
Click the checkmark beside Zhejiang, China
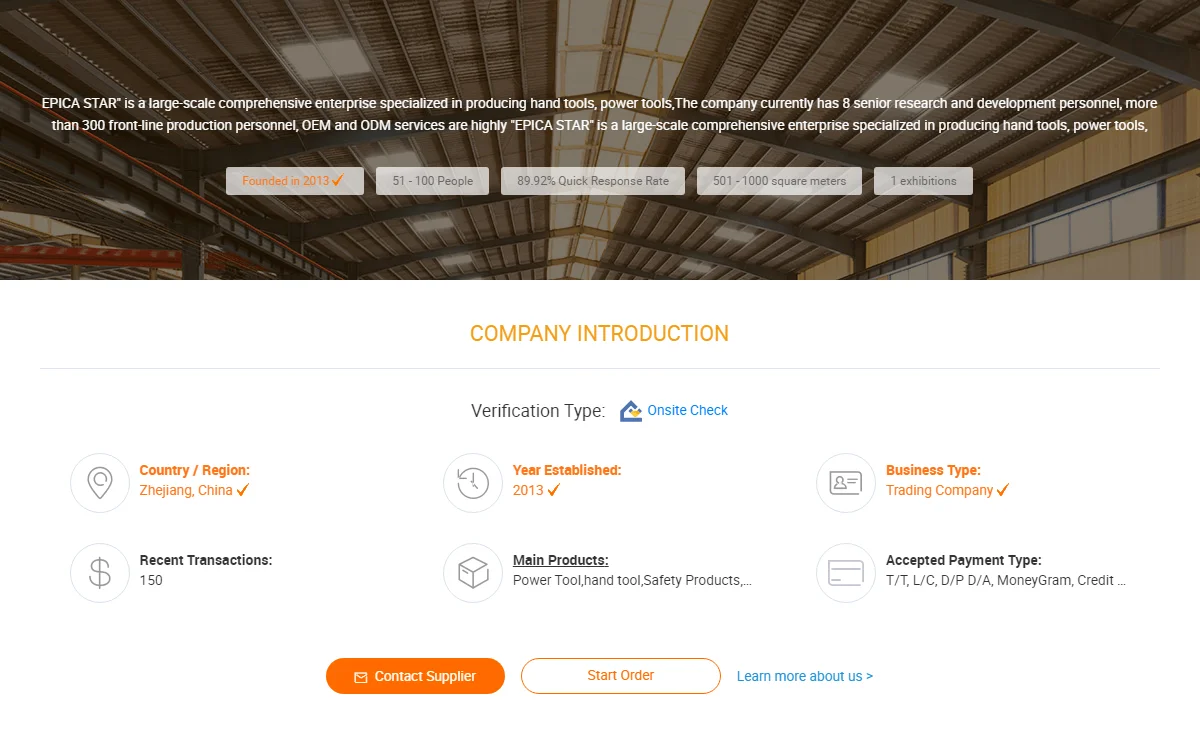click(243, 490)
